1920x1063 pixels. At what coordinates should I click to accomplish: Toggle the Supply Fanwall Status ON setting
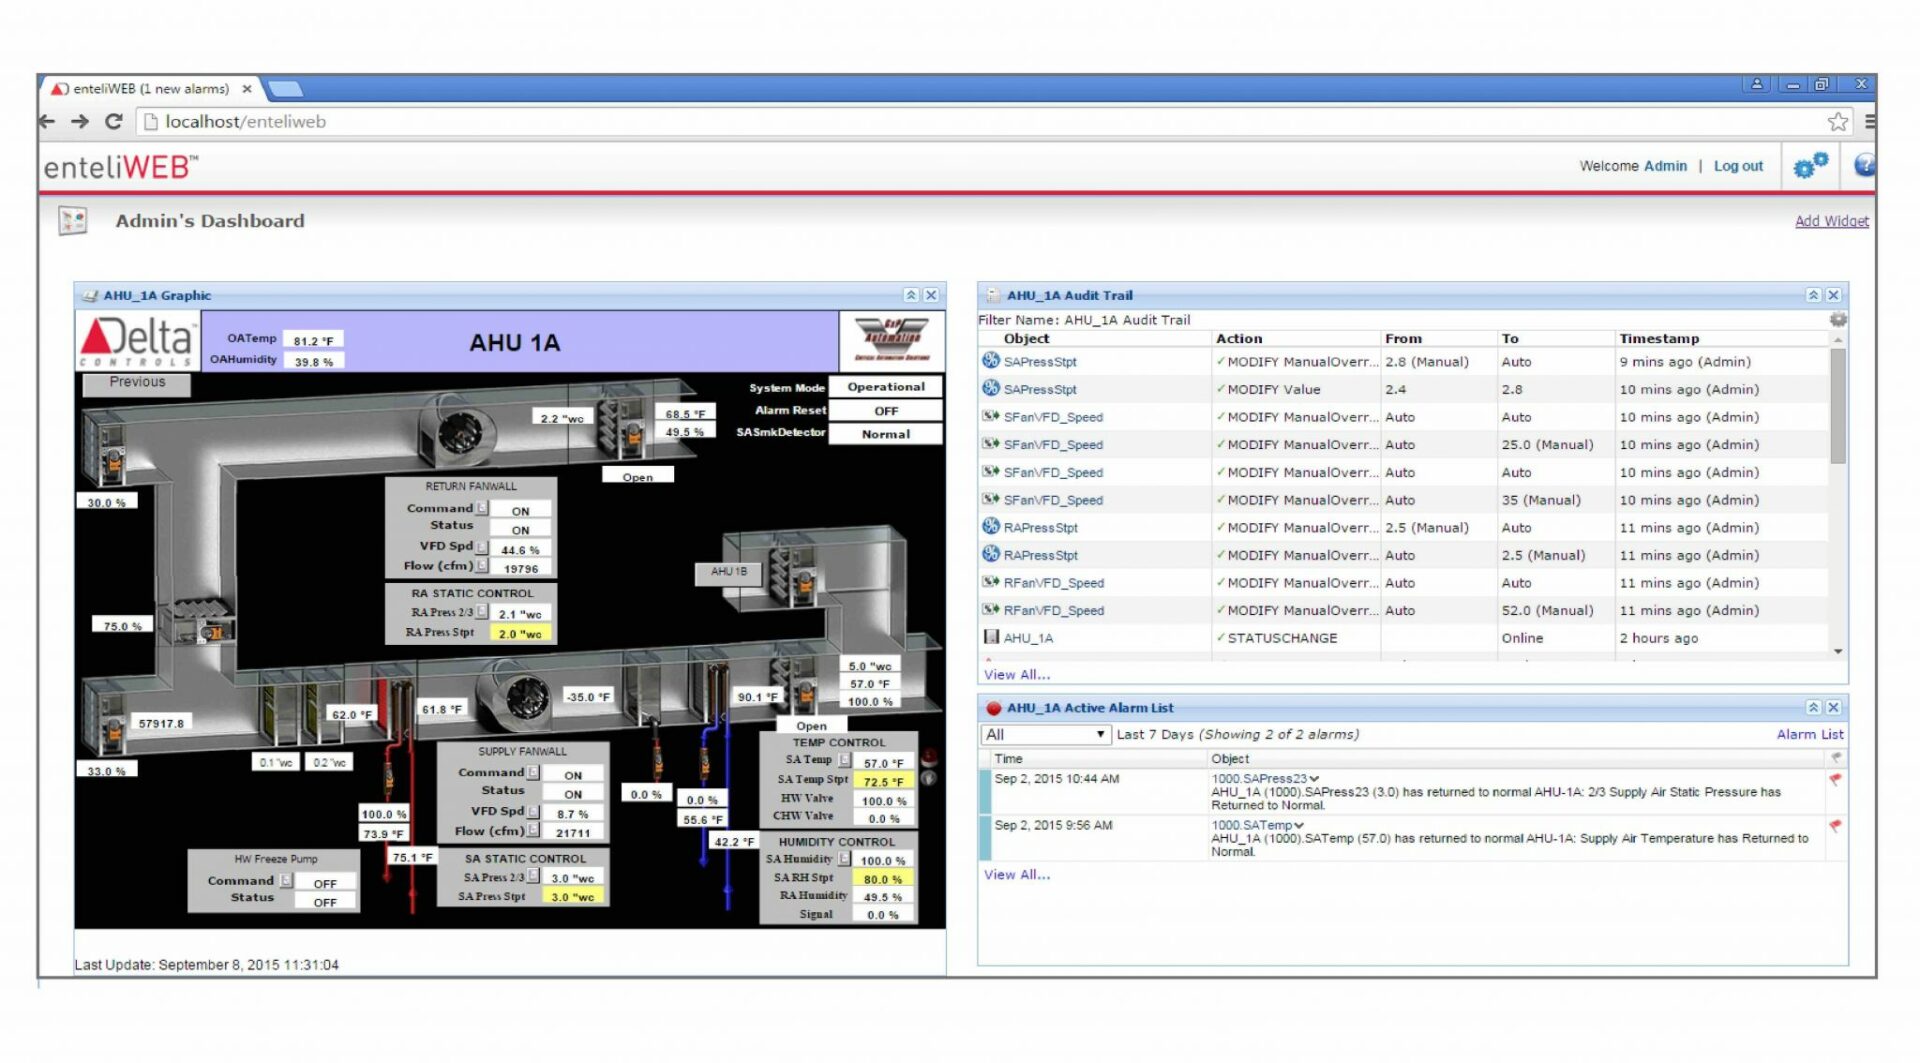click(x=573, y=791)
